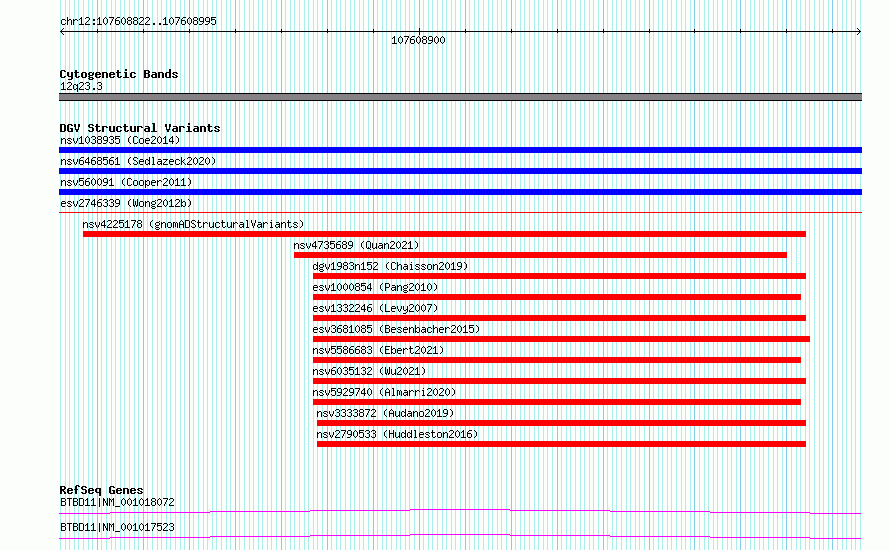Click the red bar under nsv5586683
890x550 pixels.
pyautogui.click(x=557, y=360)
